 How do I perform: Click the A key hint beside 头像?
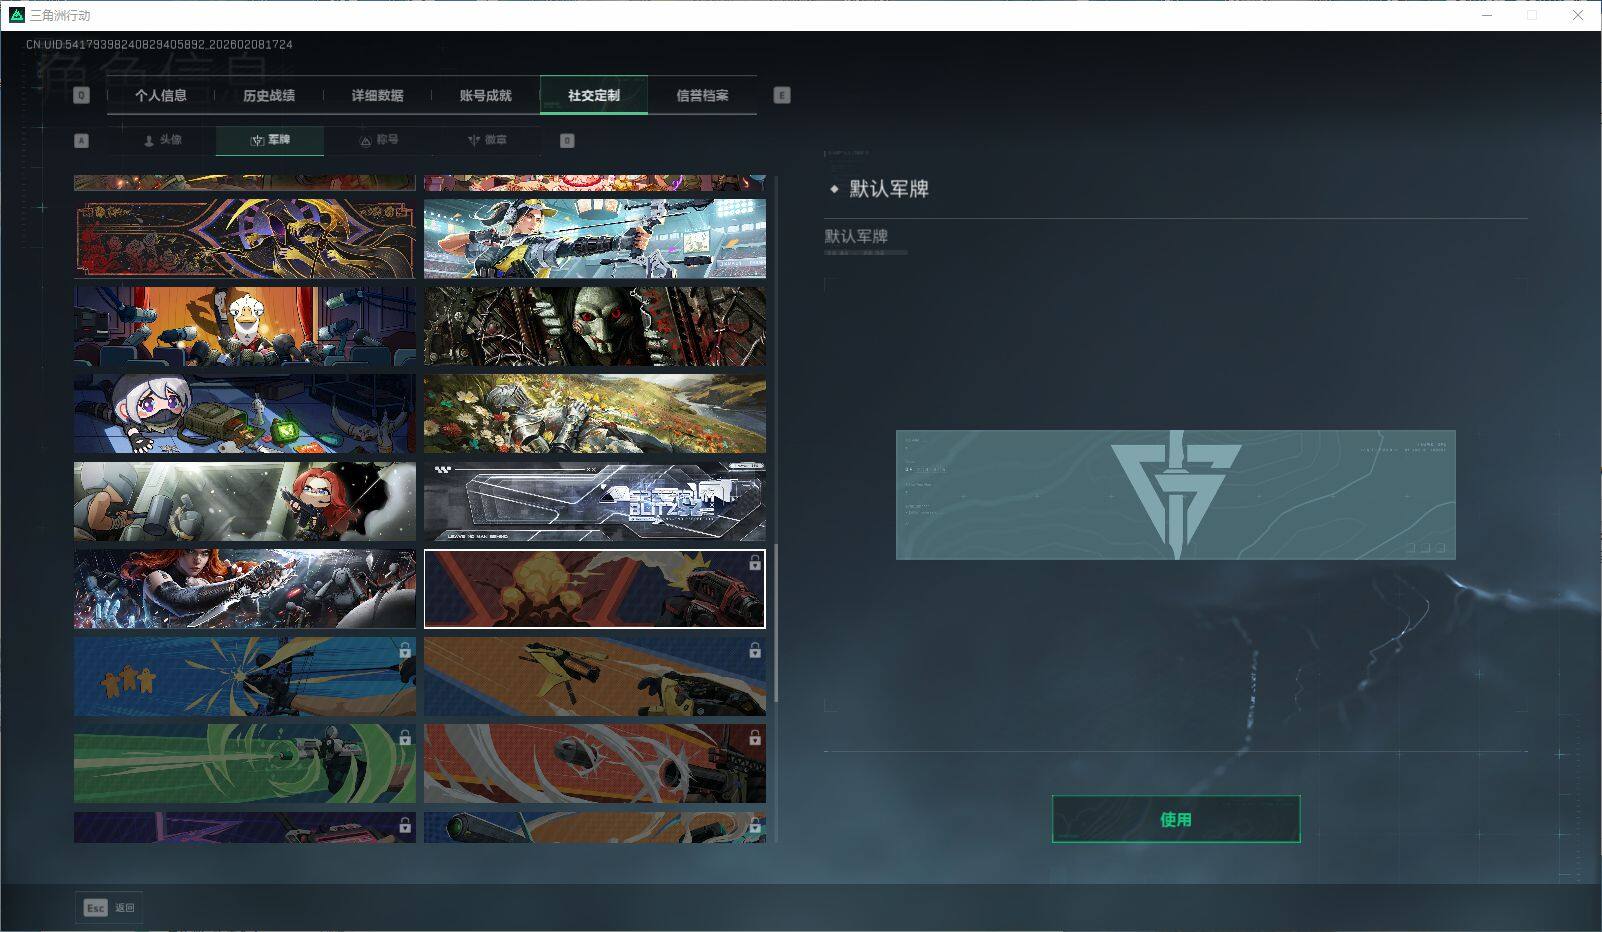click(x=82, y=141)
